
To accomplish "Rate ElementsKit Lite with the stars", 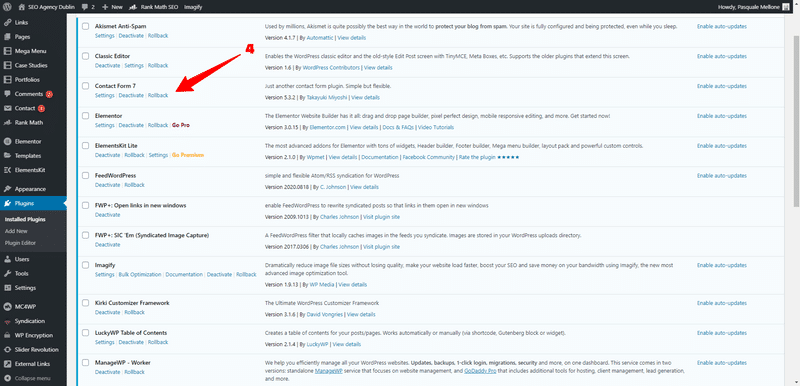I will (508, 157).
